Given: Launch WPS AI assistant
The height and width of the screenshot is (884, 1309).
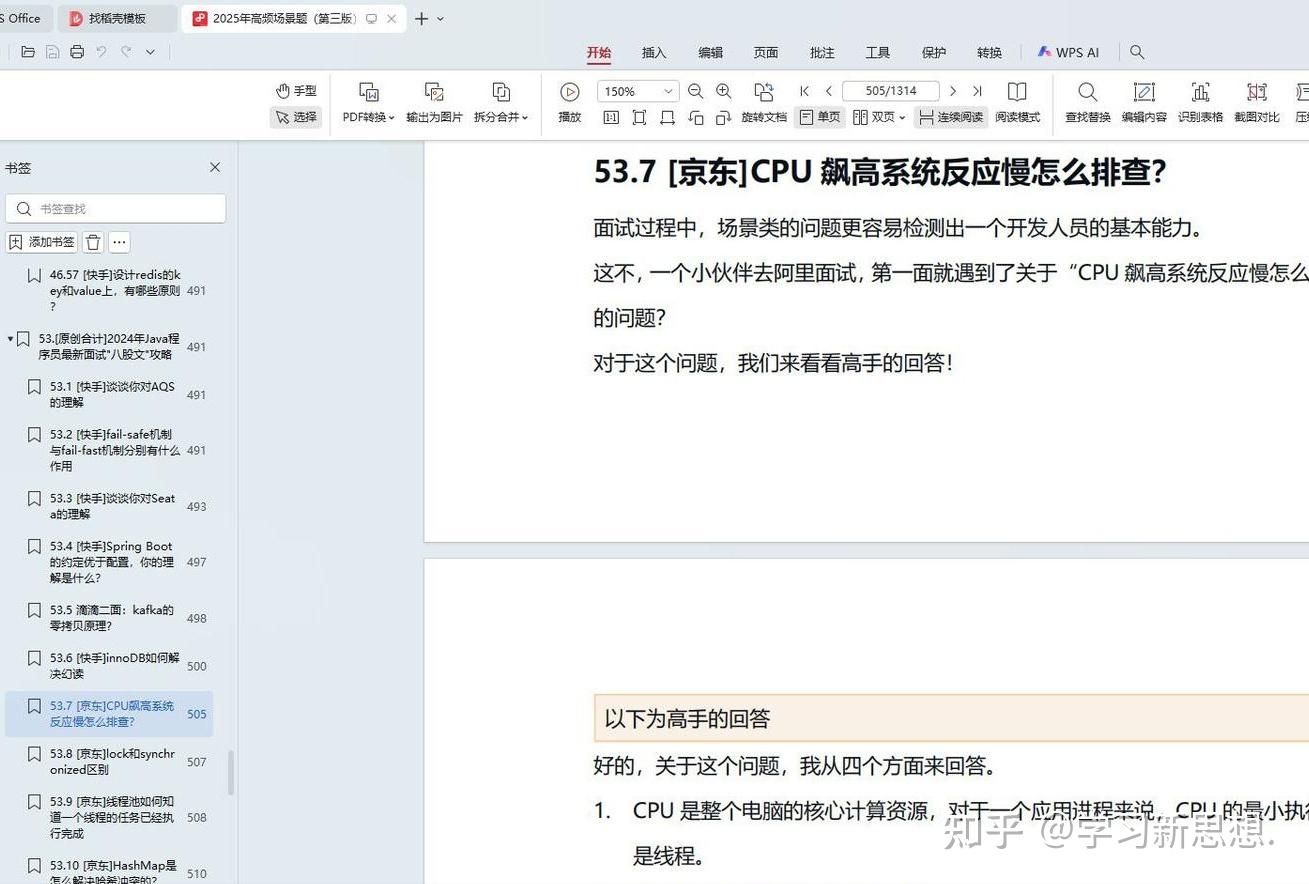Looking at the screenshot, I should (x=1068, y=53).
